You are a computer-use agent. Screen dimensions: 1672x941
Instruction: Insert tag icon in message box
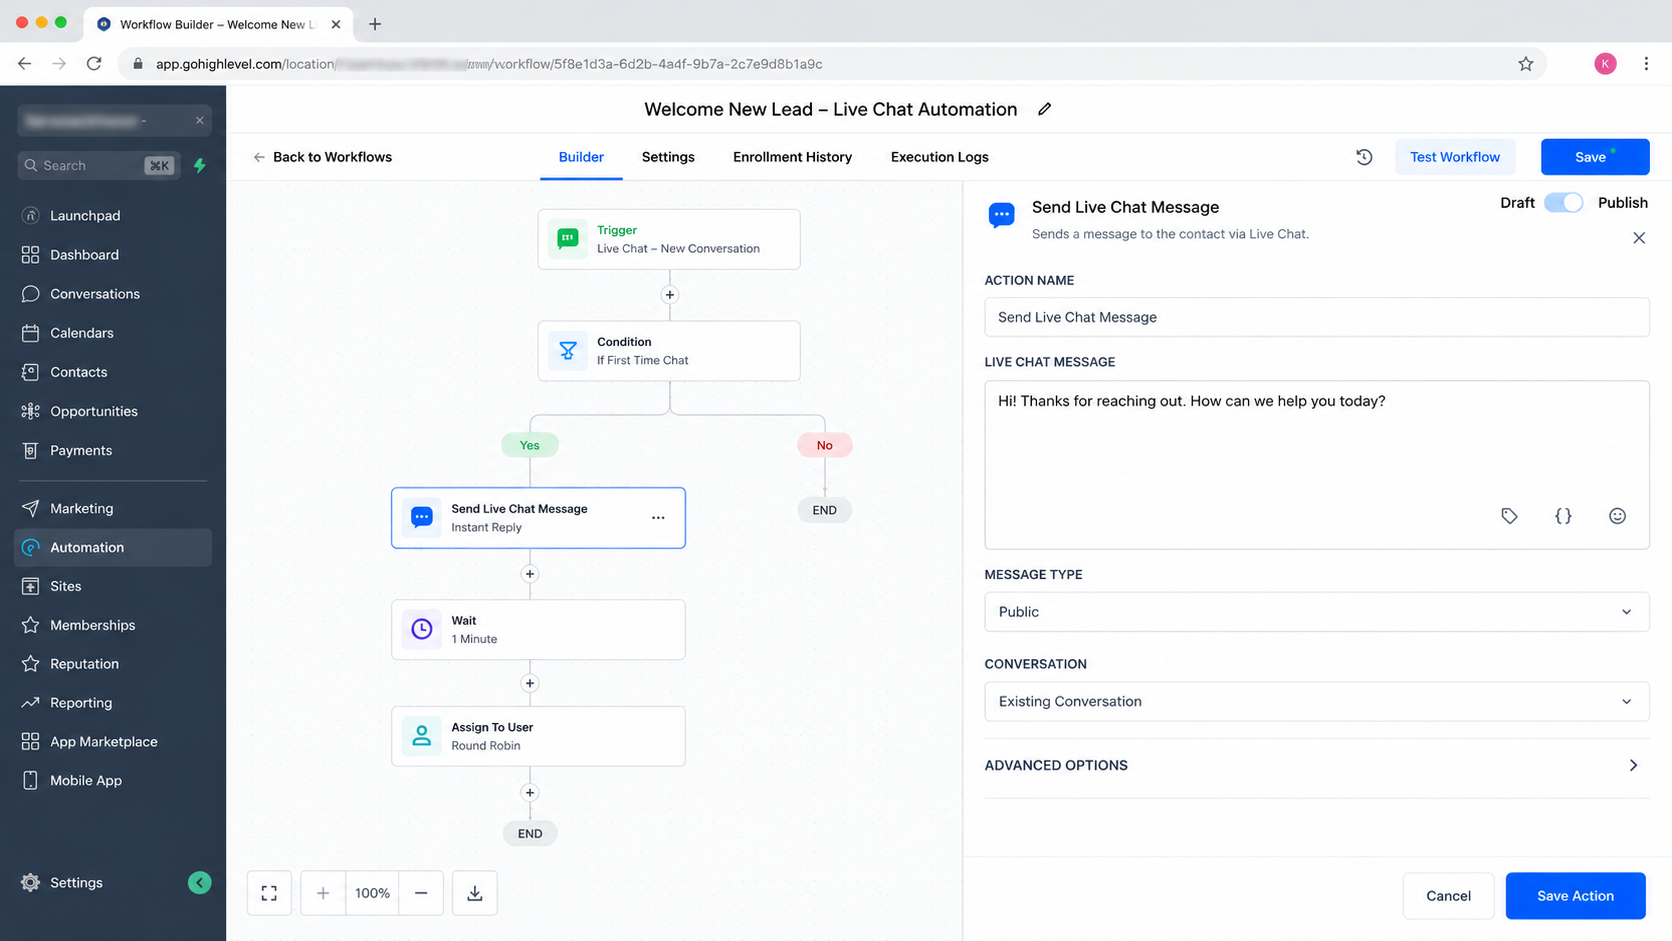(x=1509, y=516)
